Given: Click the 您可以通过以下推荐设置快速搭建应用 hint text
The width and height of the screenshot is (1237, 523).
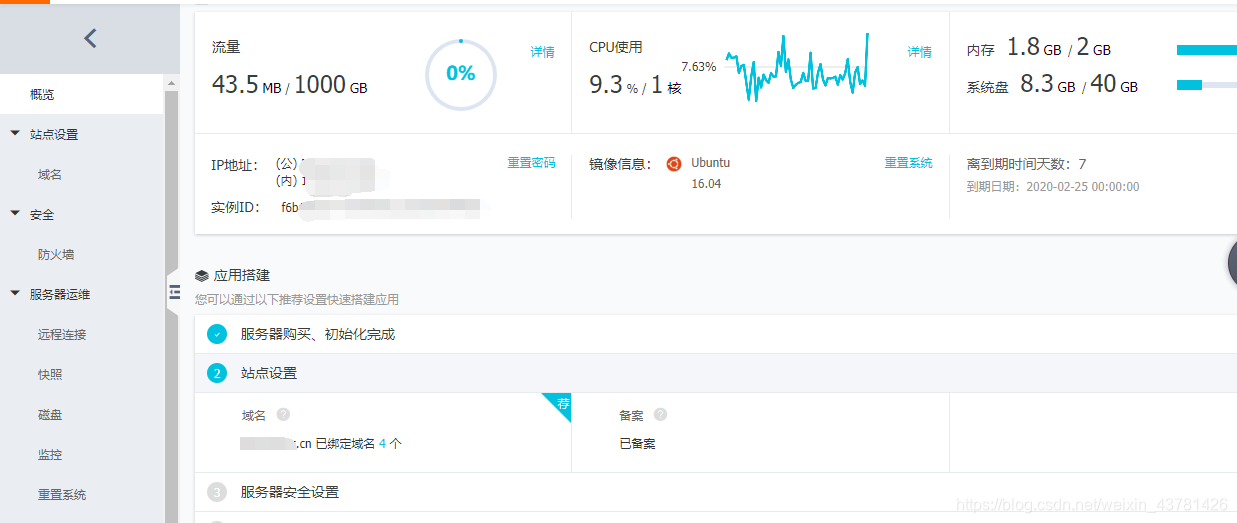Looking at the screenshot, I should click(297, 299).
